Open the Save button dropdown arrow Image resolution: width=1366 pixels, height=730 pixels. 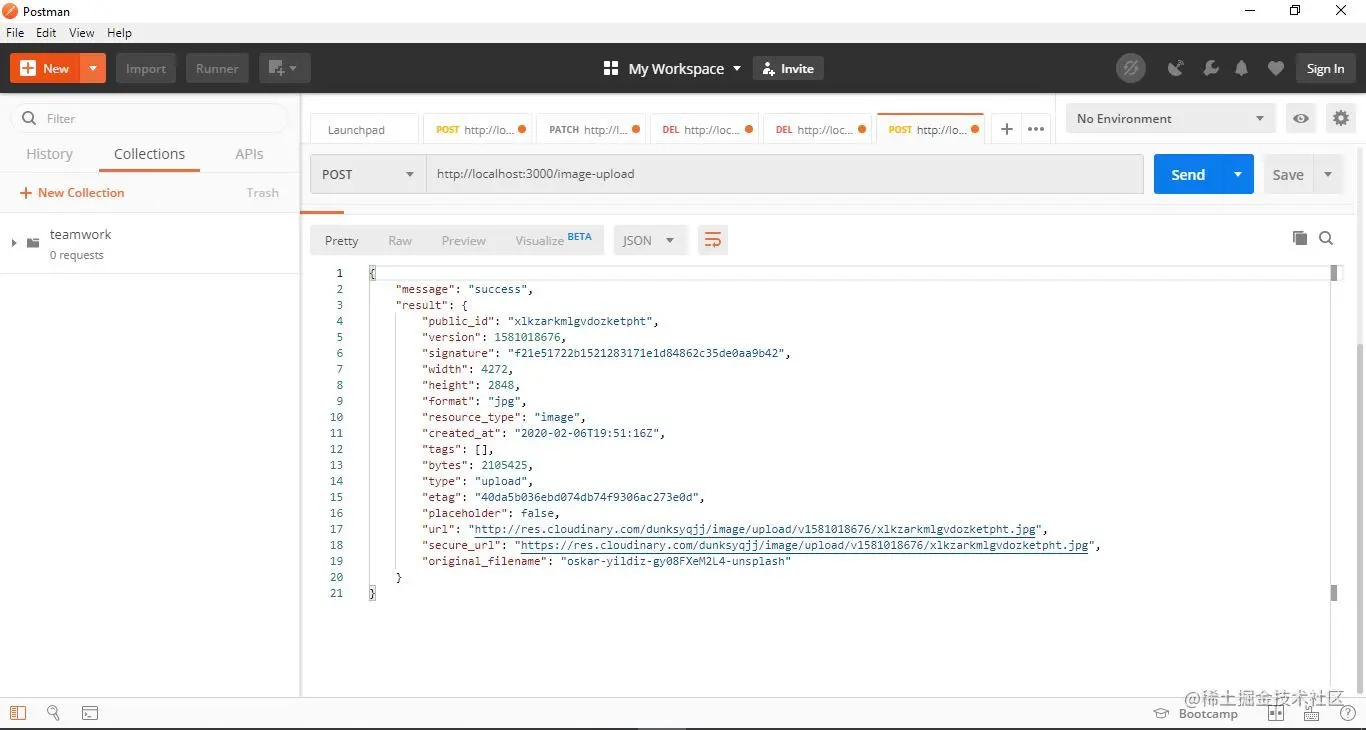1328,174
